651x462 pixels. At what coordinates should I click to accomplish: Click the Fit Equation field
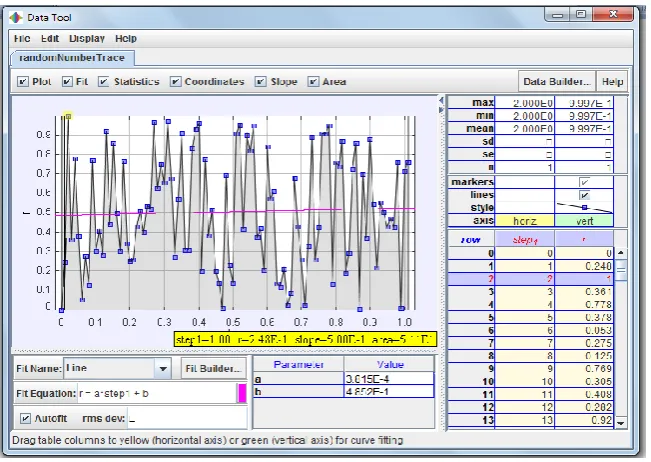[x=157, y=393]
